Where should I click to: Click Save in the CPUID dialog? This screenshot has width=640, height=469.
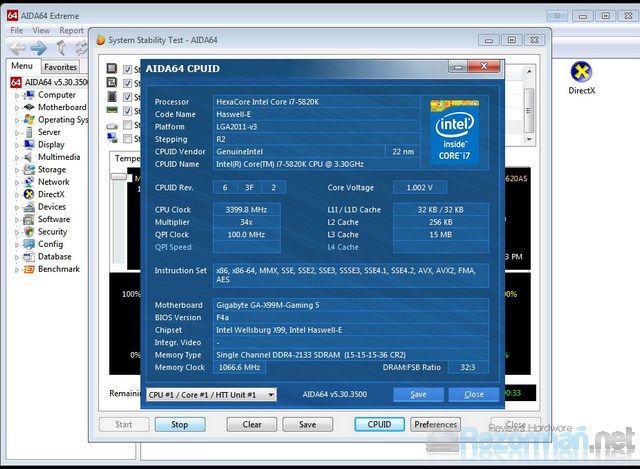(x=418, y=394)
